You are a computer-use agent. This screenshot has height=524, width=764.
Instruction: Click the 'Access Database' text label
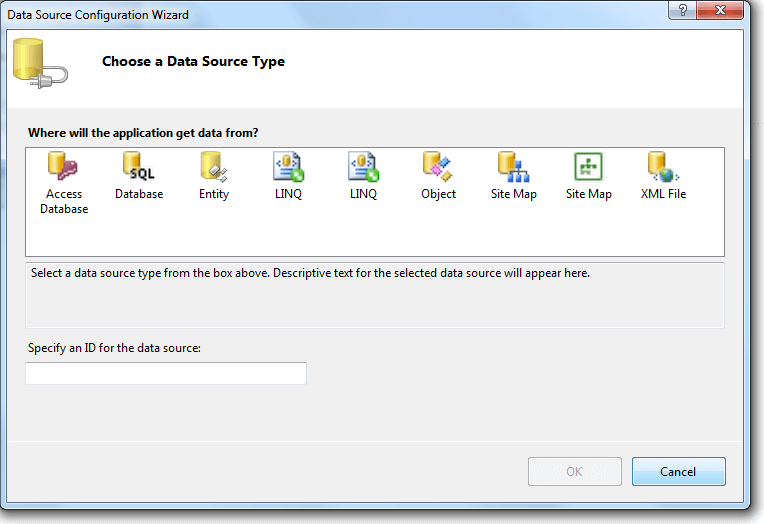tap(64, 201)
